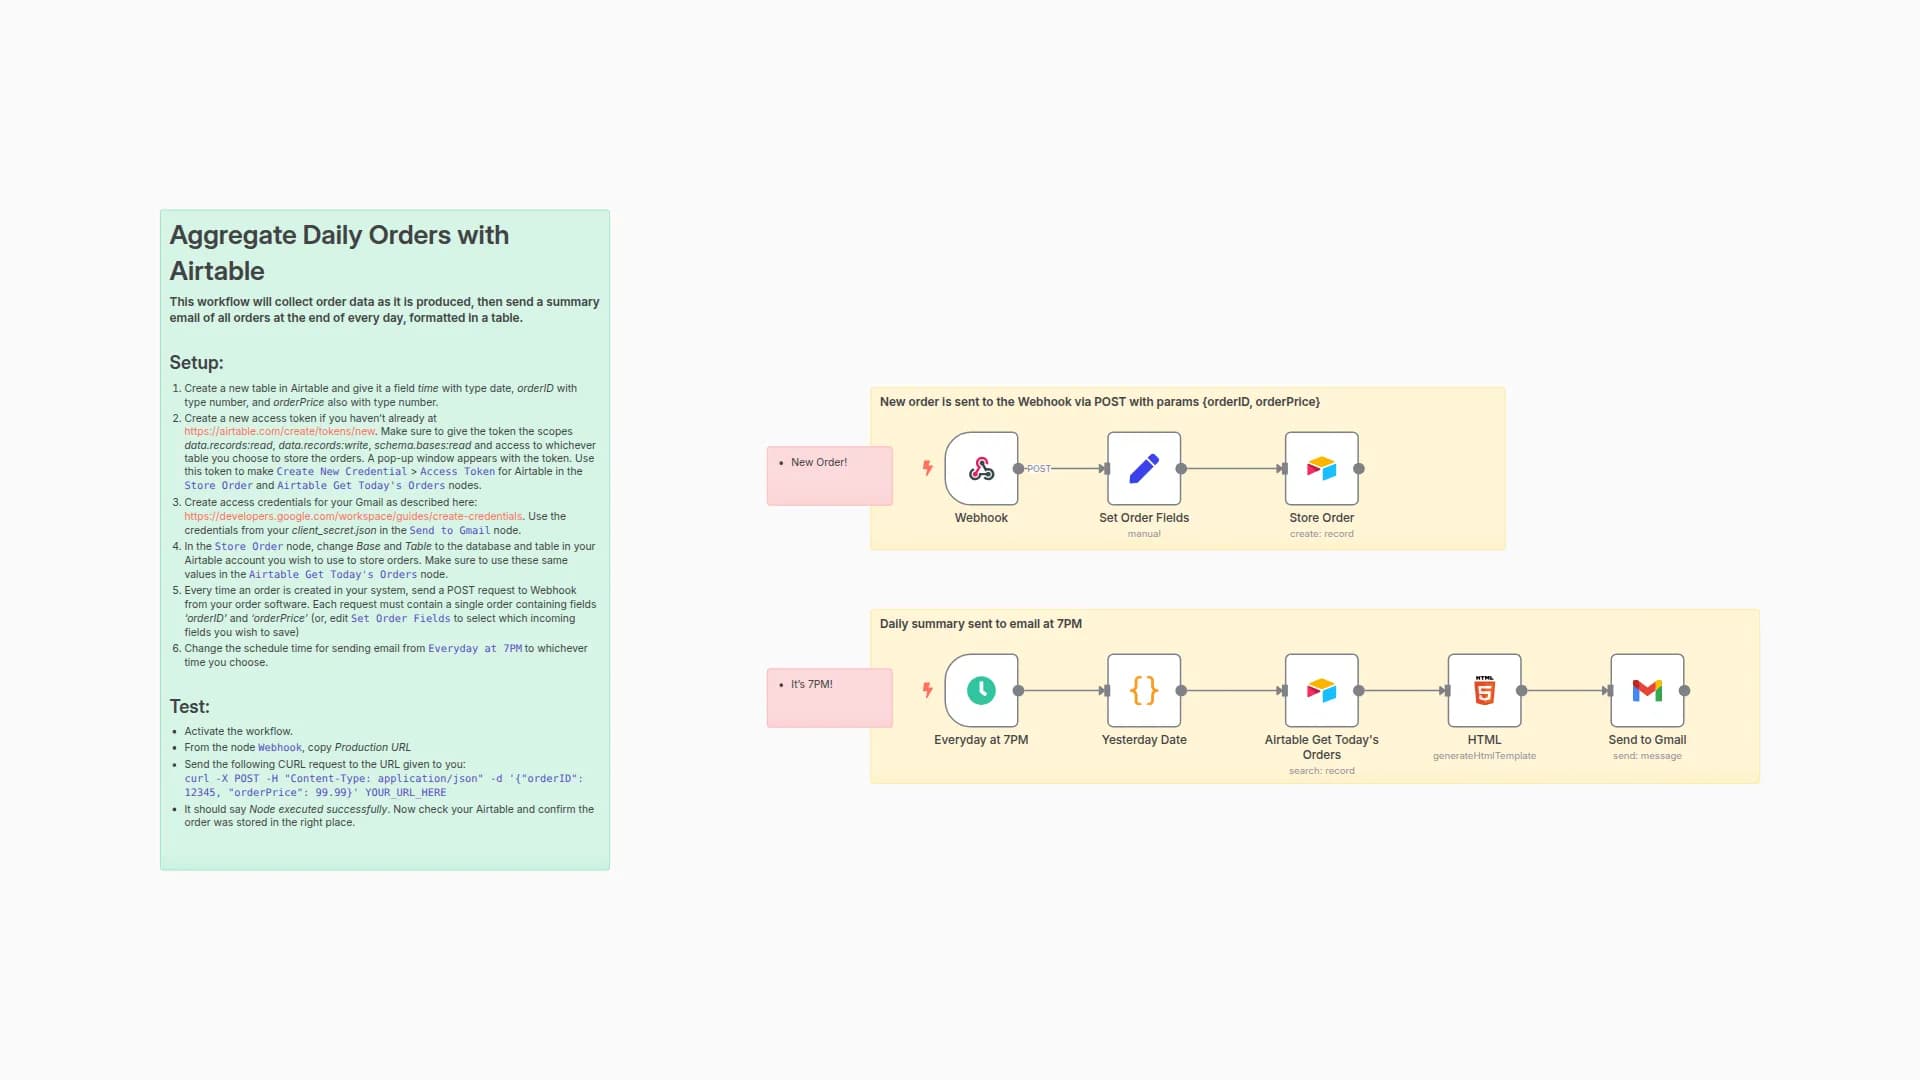1920x1080 pixels.
Task: Click the POST connection label
Action: (1039, 468)
